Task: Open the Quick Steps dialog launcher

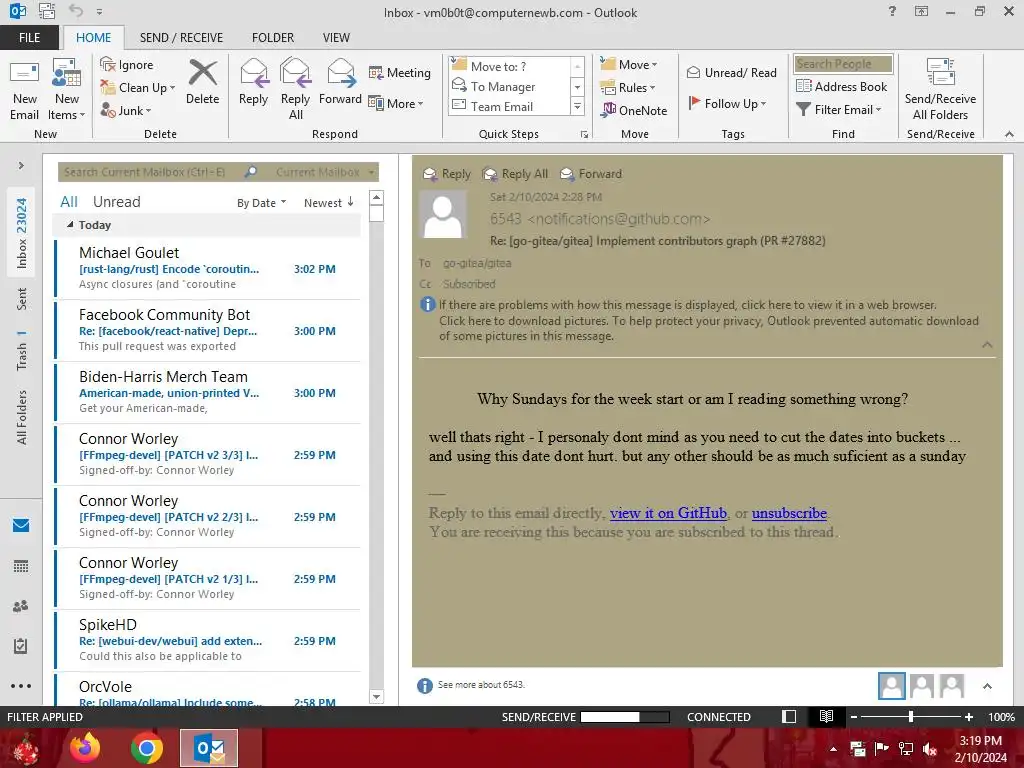Action: 584,135
